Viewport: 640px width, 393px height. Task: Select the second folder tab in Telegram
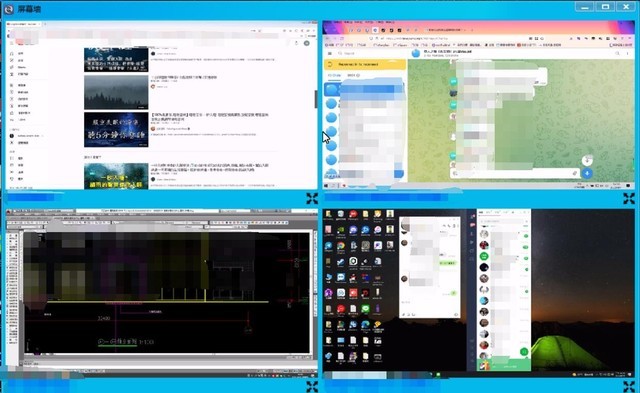pyautogui.click(x=353, y=75)
